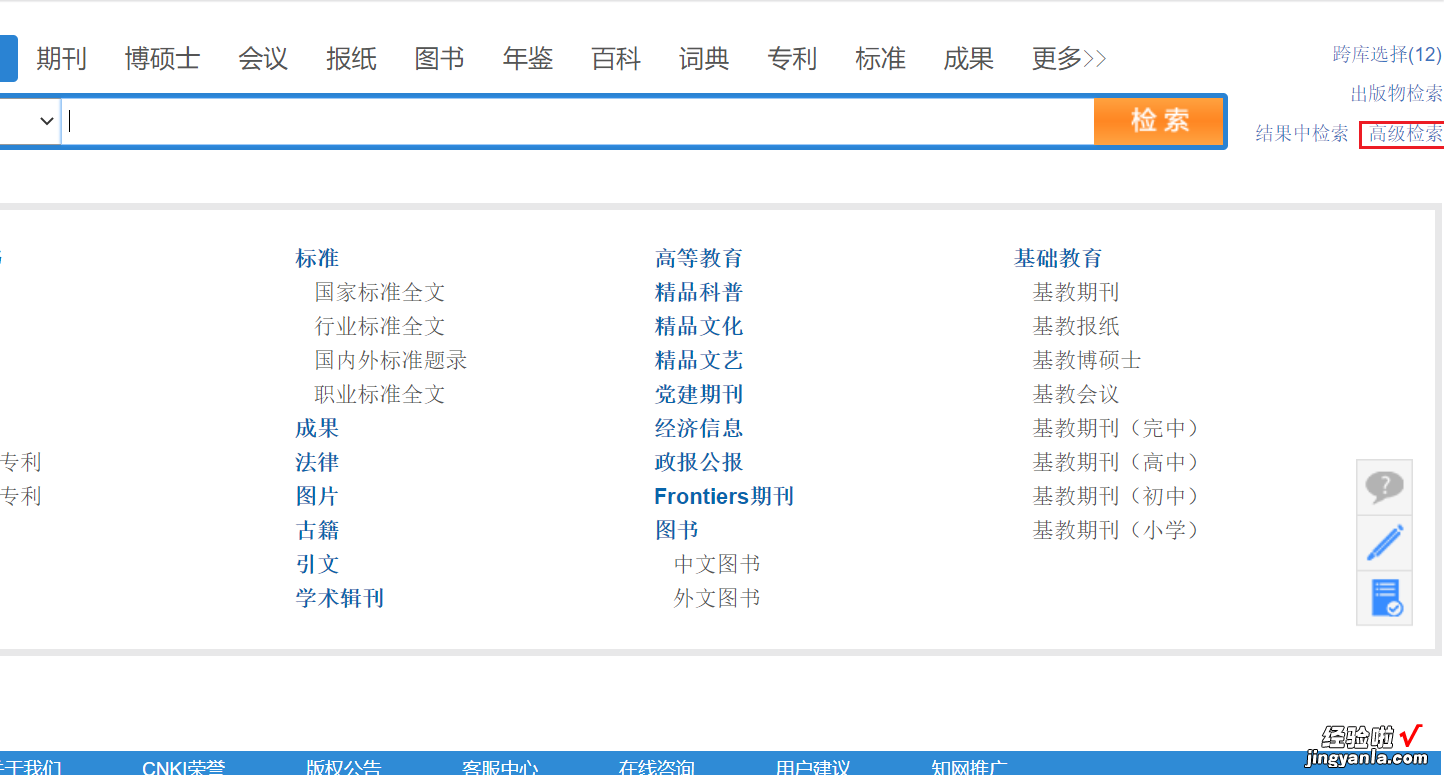The height and width of the screenshot is (775, 1444).
Task: Open 基教期刊（小学） link
Action: pos(1118,530)
